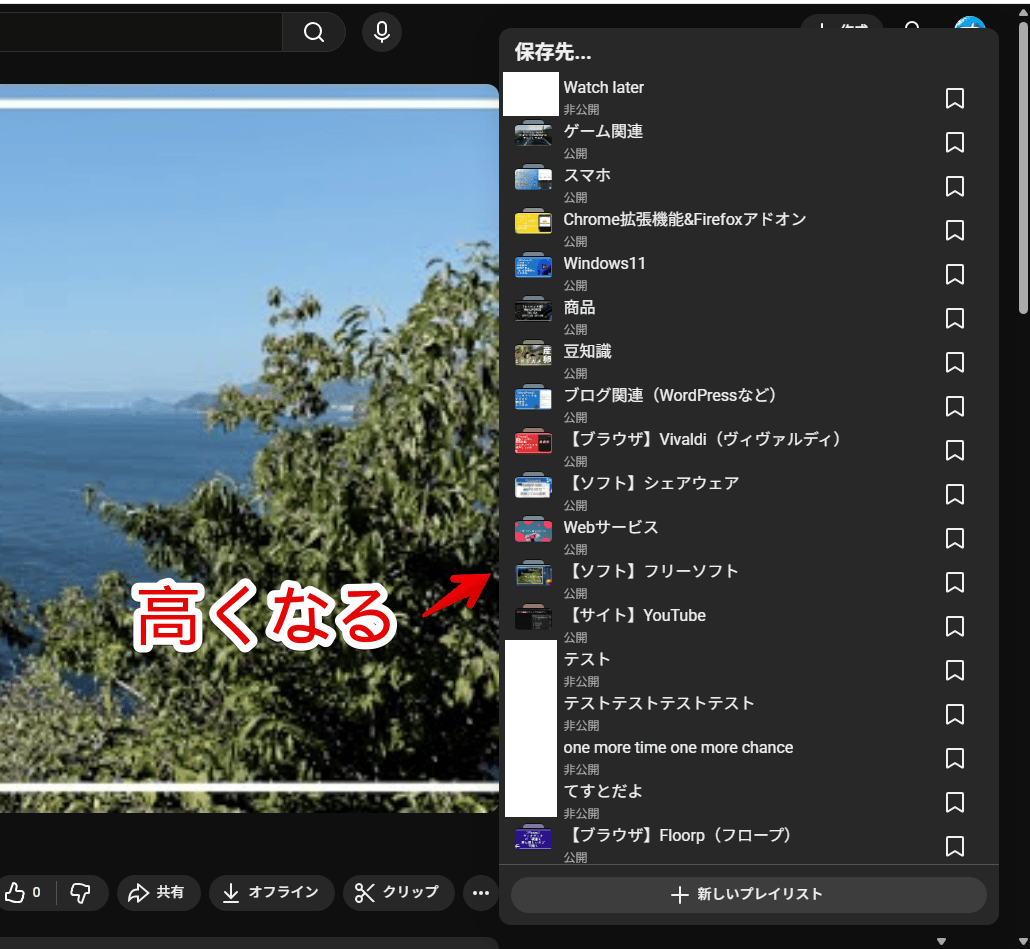Download video with オフライン button
The height and width of the screenshot is (949, 1030).
tap(270, 892)
